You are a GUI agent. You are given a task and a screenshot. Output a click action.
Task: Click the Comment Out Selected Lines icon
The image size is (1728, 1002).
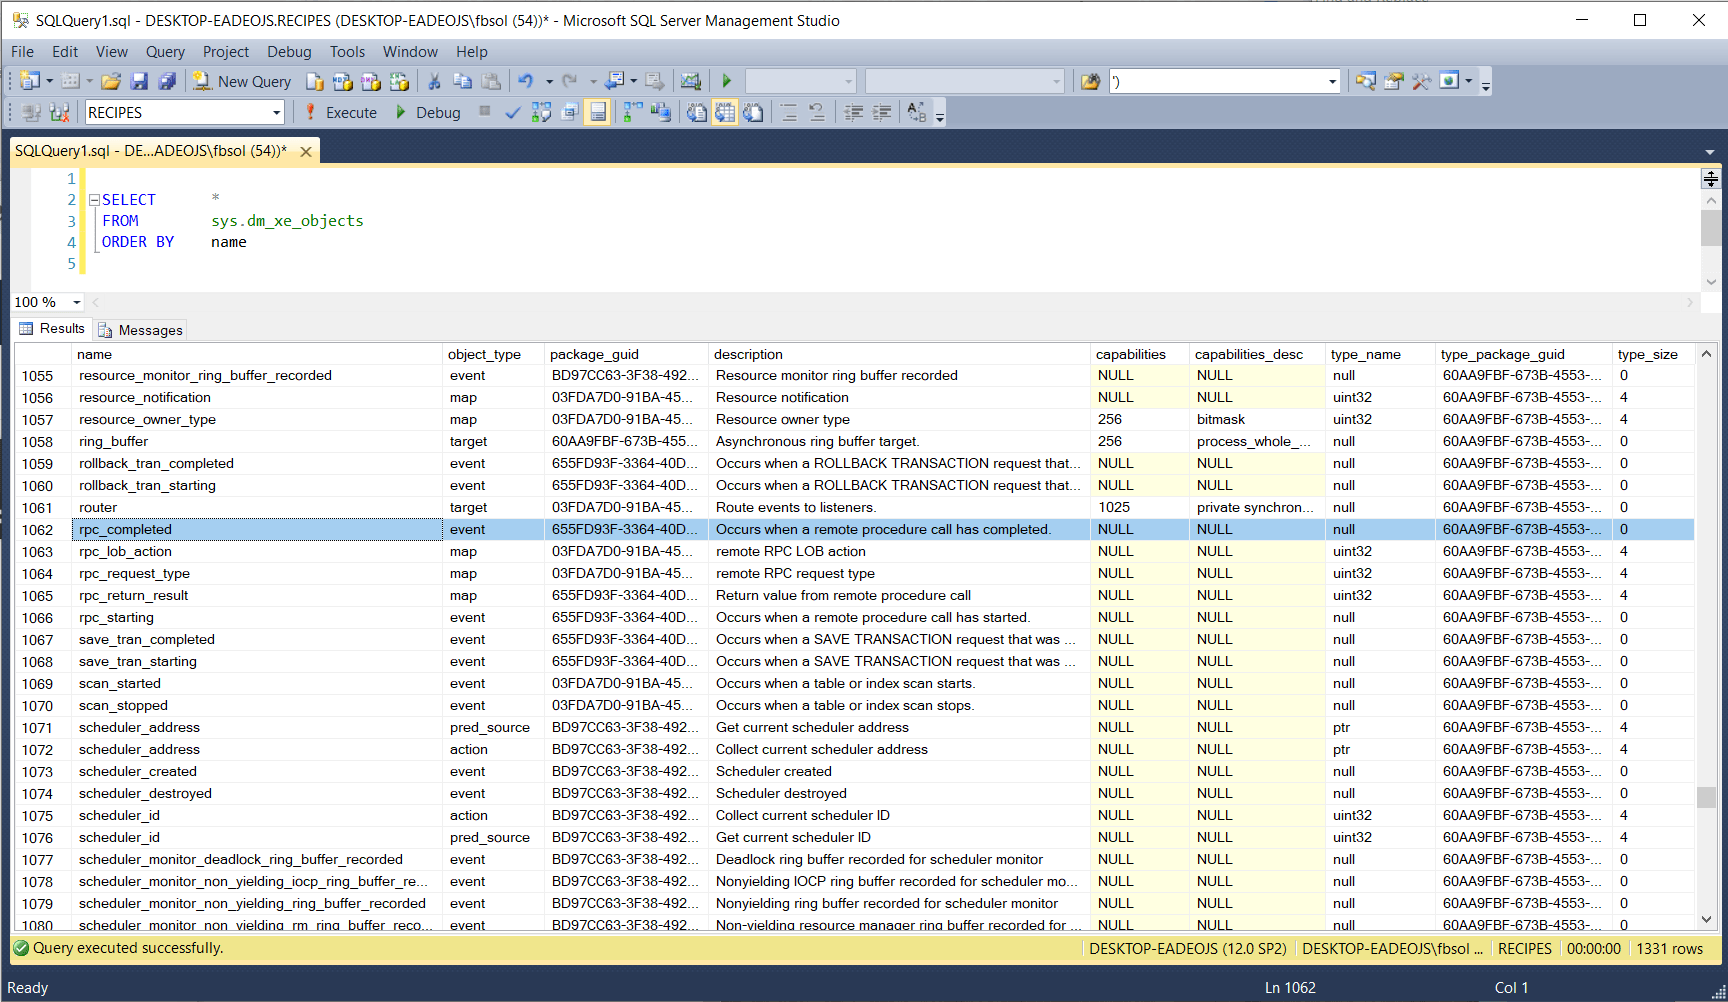pos(788,112)
